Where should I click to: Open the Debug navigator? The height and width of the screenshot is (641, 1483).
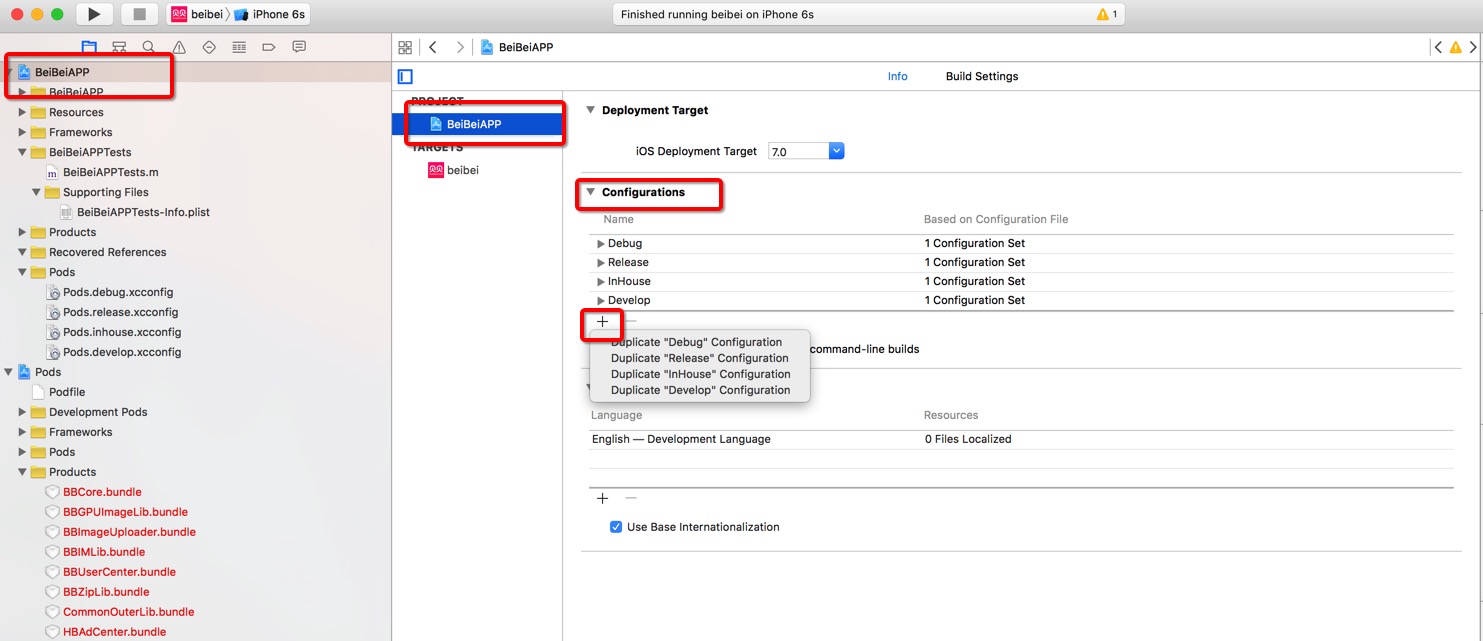click(x=239, y=47)
